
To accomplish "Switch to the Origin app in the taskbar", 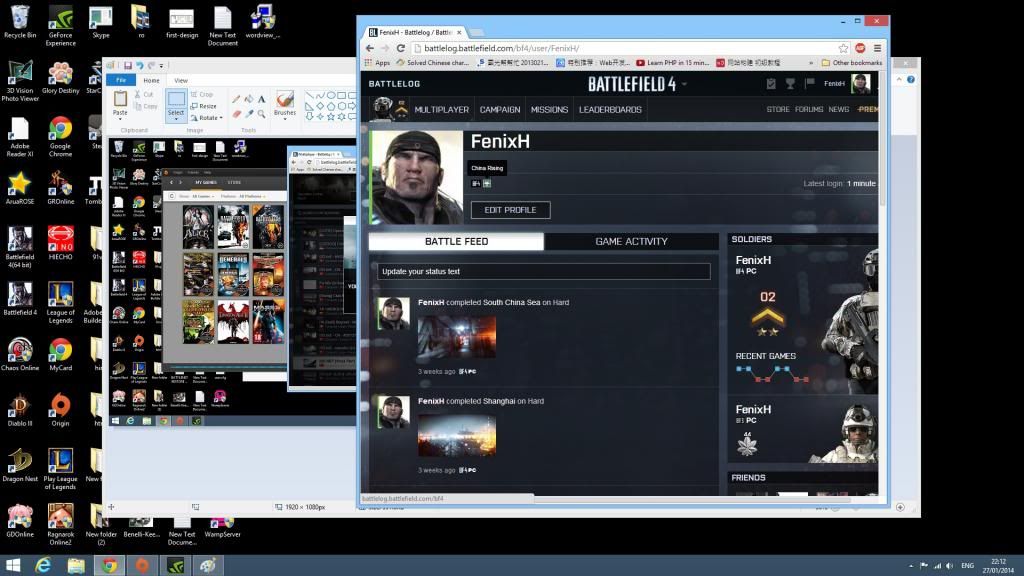I will coord(142,566).
